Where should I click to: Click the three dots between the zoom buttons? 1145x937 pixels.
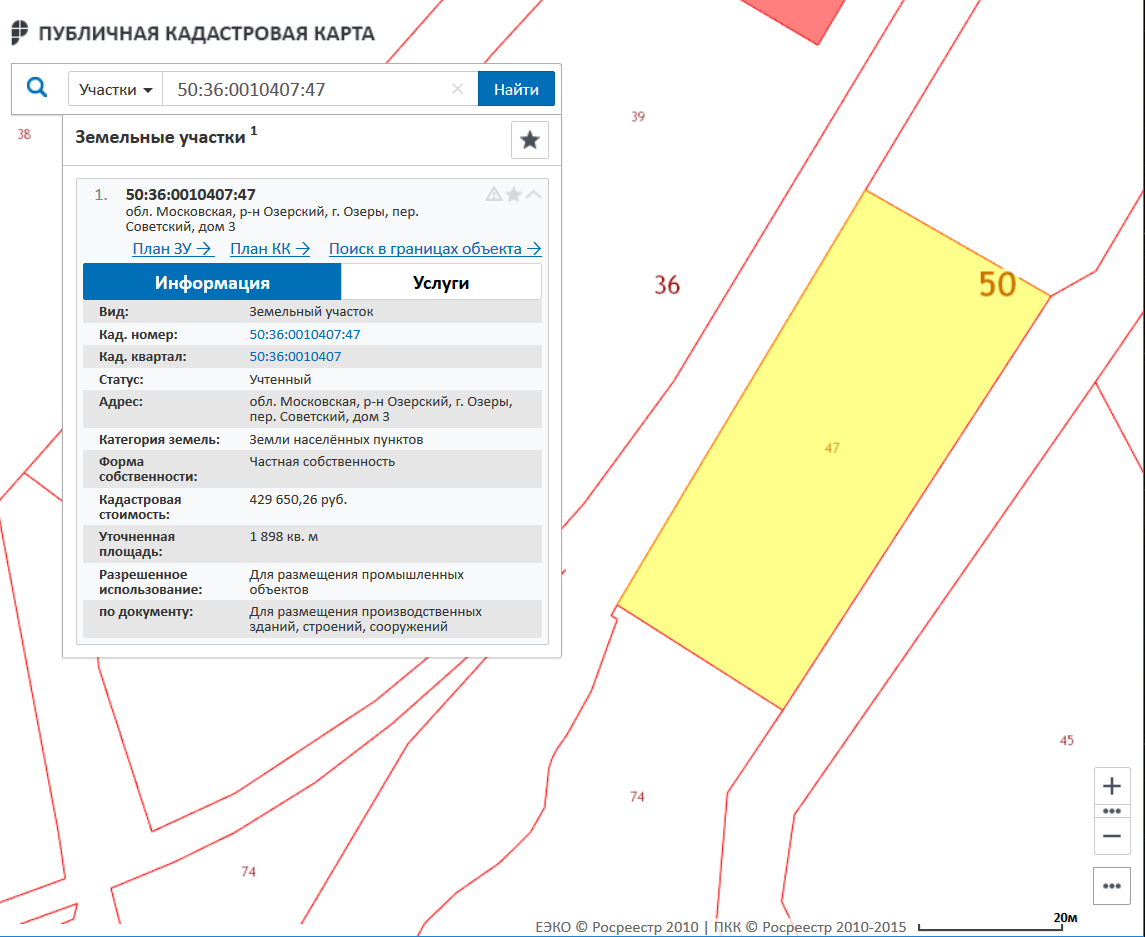tap(1112, 811)
